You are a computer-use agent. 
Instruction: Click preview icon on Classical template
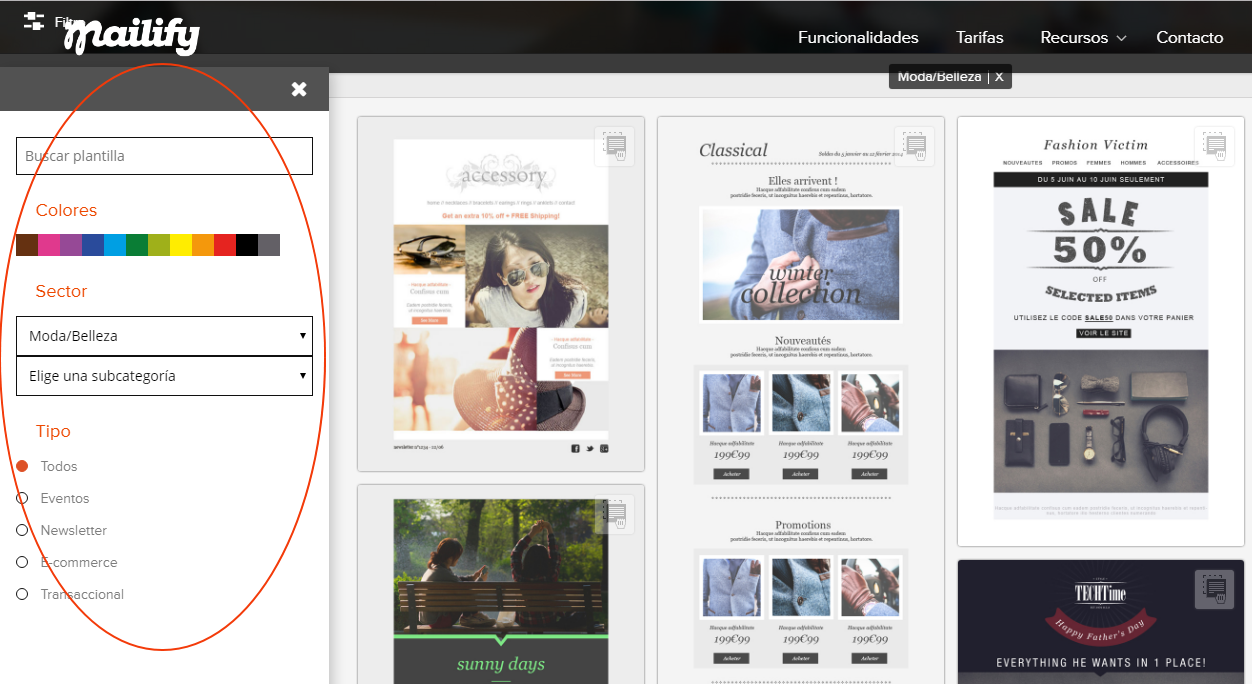tap(914, 146)
